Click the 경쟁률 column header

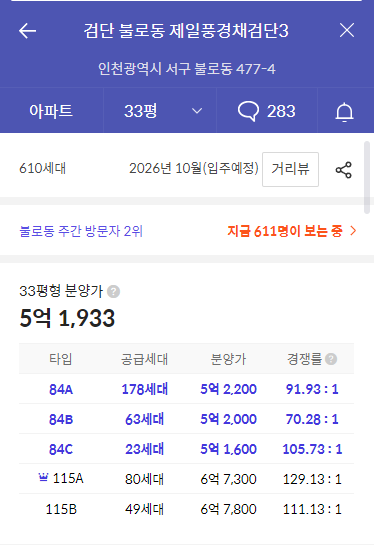[304, 359]
